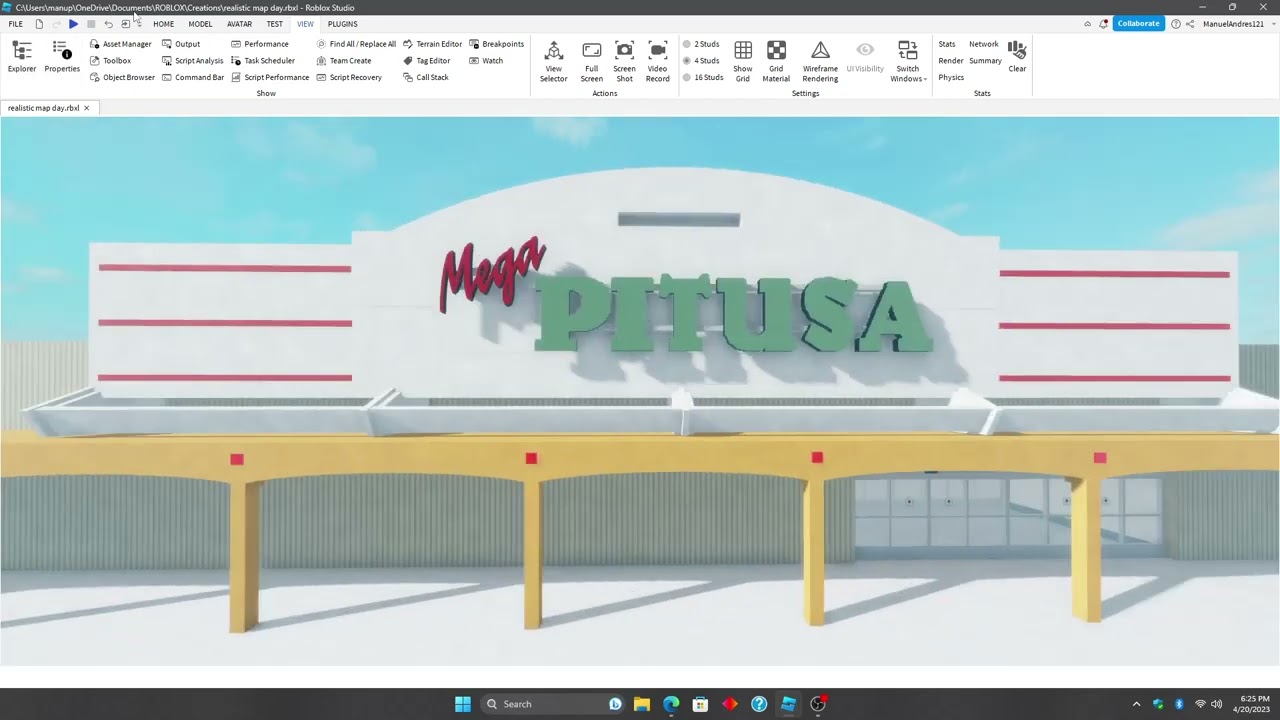Open the notifications bell
Image resolution: width=1280 pixels, height=720 pixels.
[x=1104, y=24]
